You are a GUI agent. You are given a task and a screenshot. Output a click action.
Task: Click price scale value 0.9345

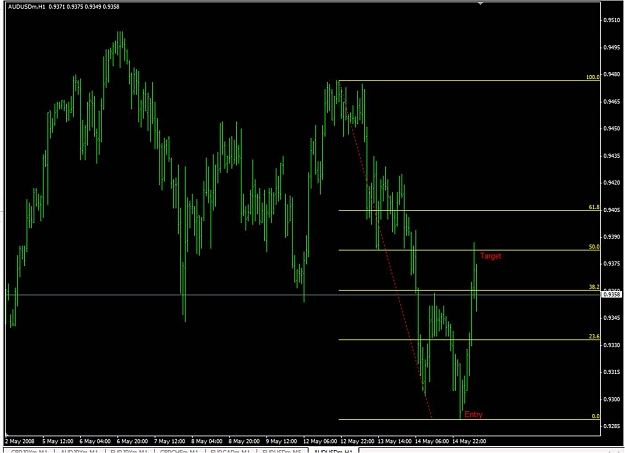pos(611,318)
